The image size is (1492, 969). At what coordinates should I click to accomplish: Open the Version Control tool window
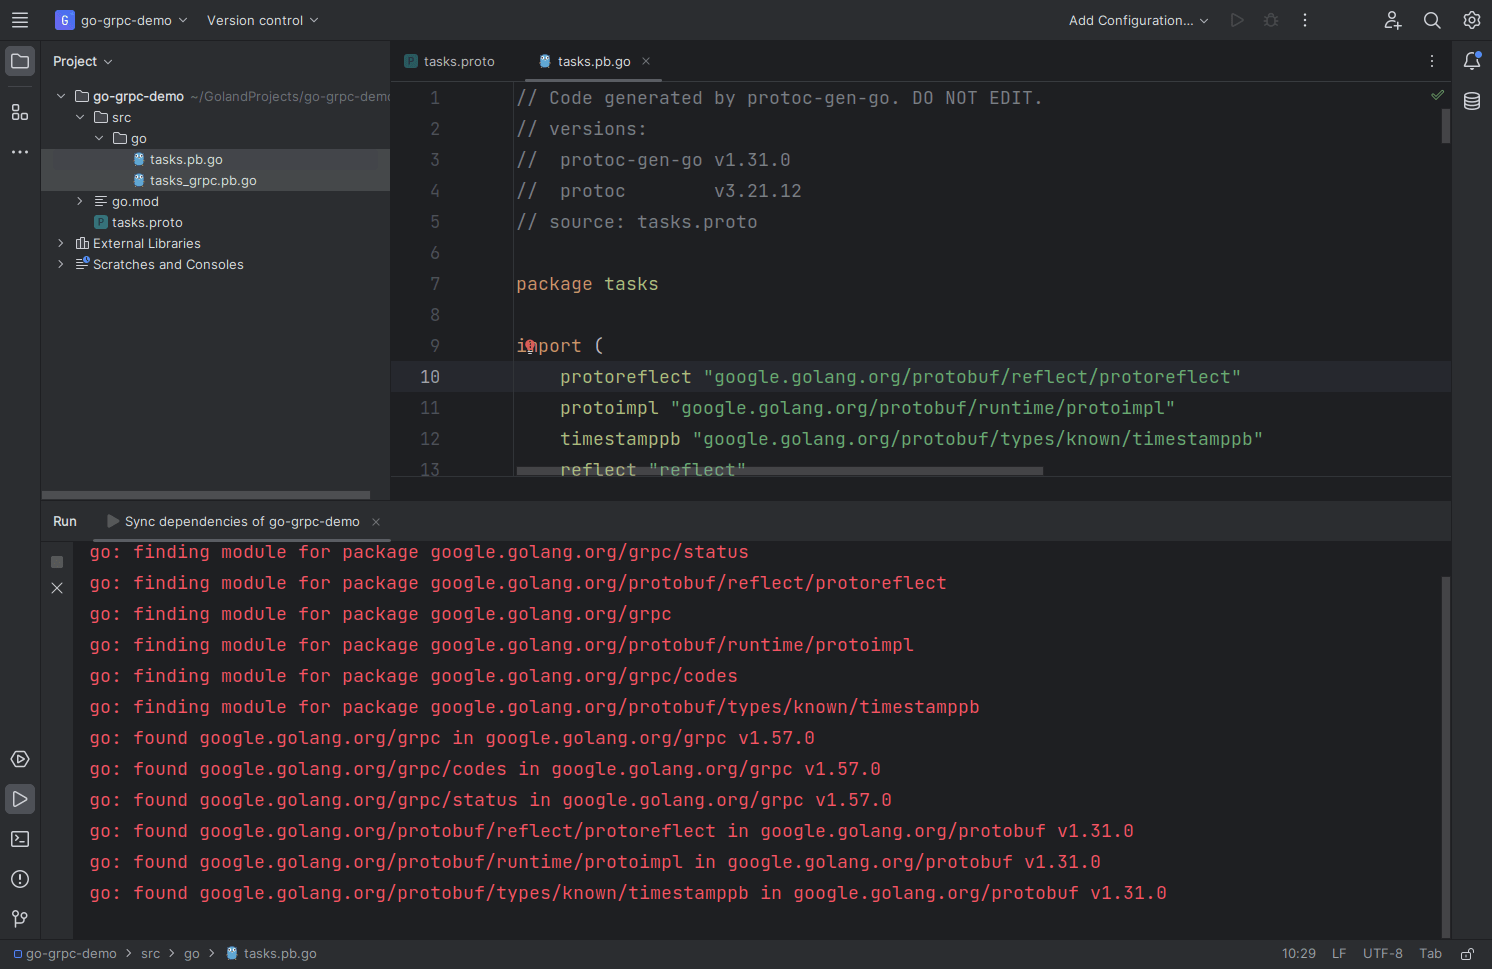(x=20, y=918)
